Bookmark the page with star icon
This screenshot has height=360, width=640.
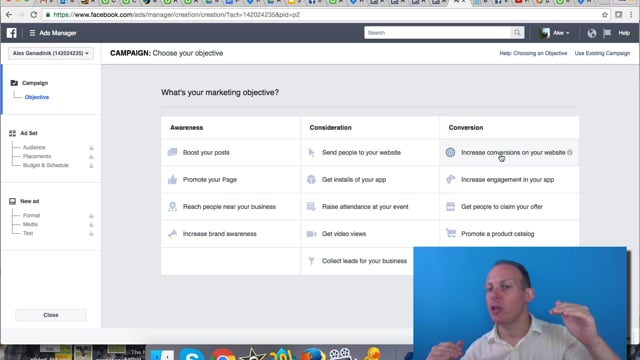[x=604, y=15]
